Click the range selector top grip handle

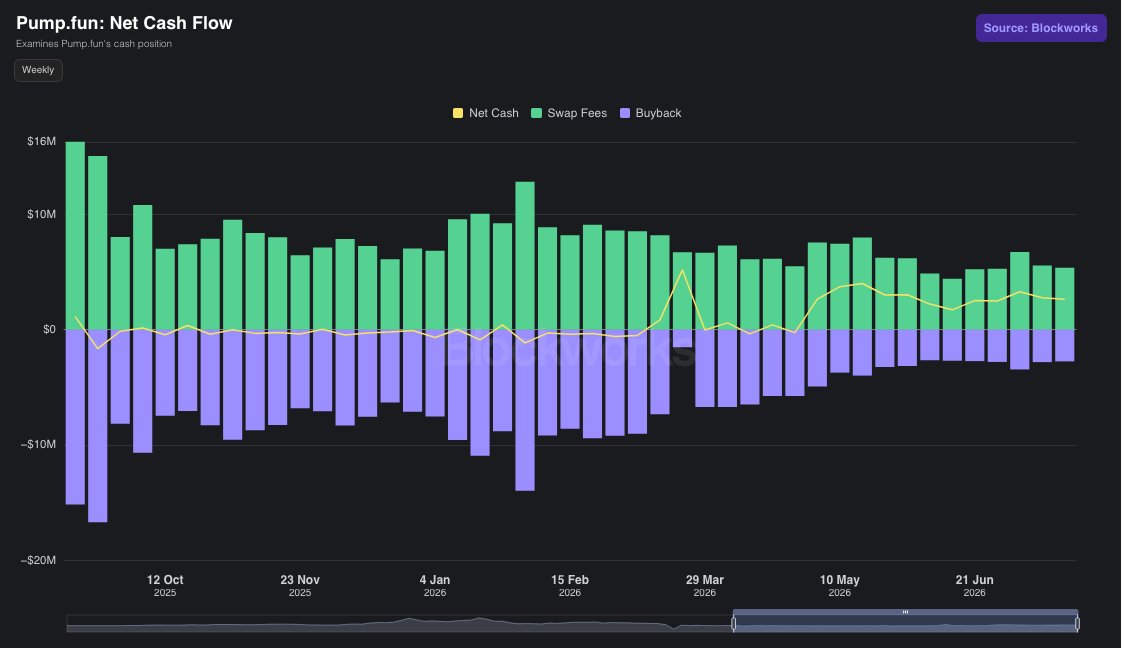pos(905,612)
